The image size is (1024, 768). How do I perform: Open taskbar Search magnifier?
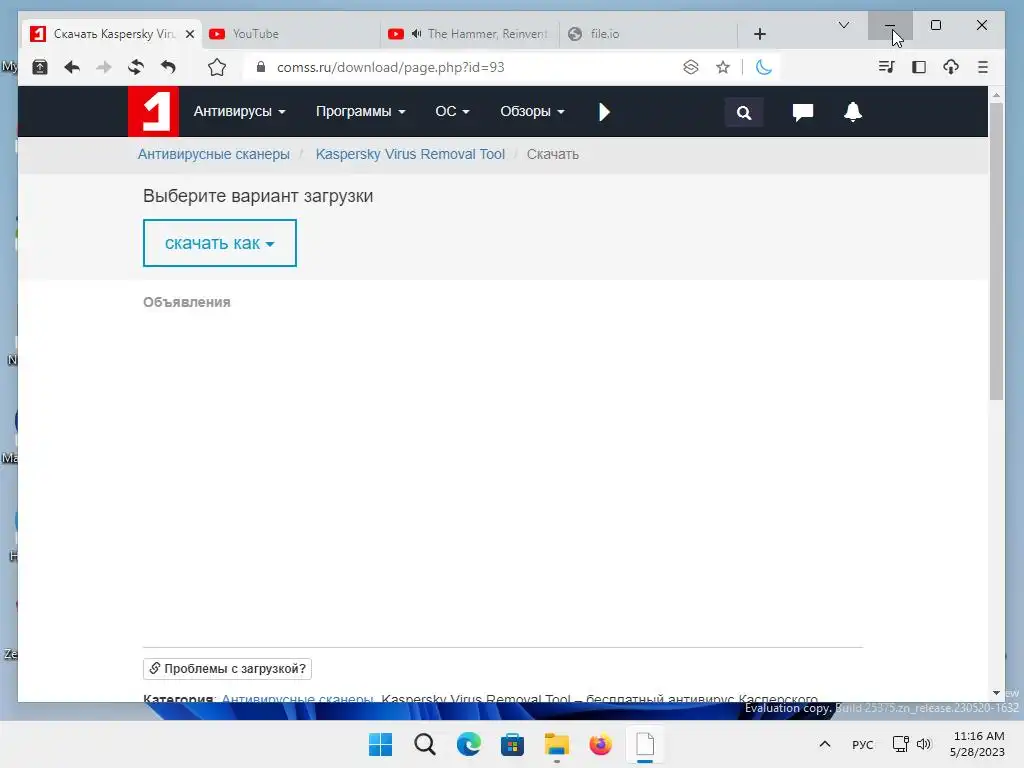click(424, 744)
